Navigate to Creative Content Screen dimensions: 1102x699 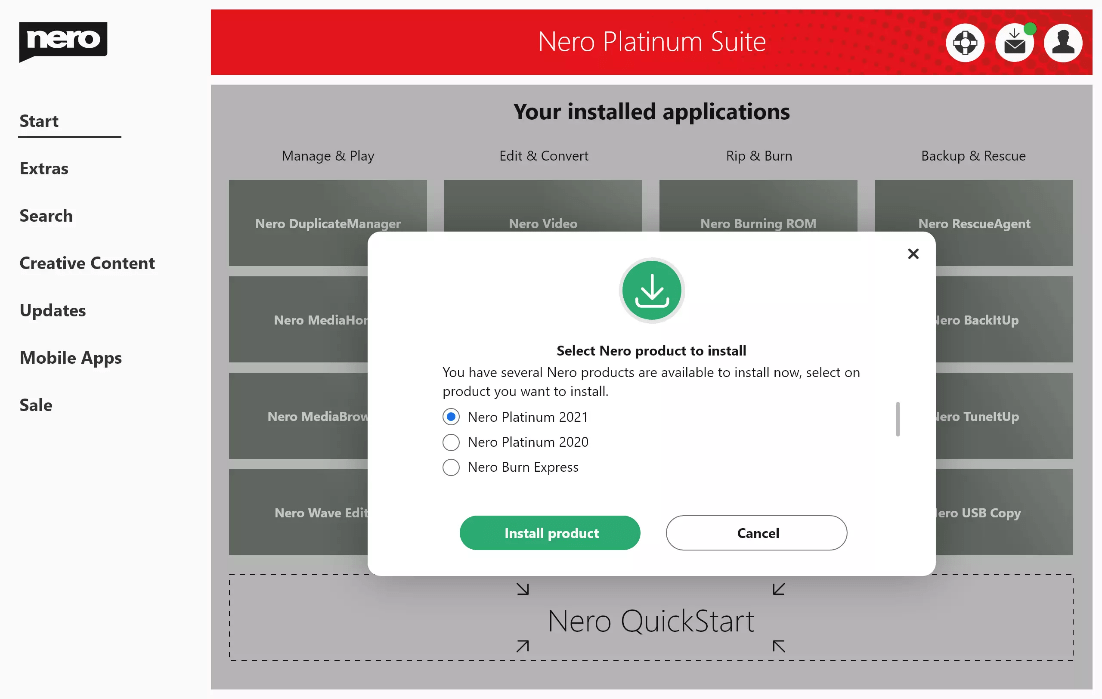(x=87, y=263)
